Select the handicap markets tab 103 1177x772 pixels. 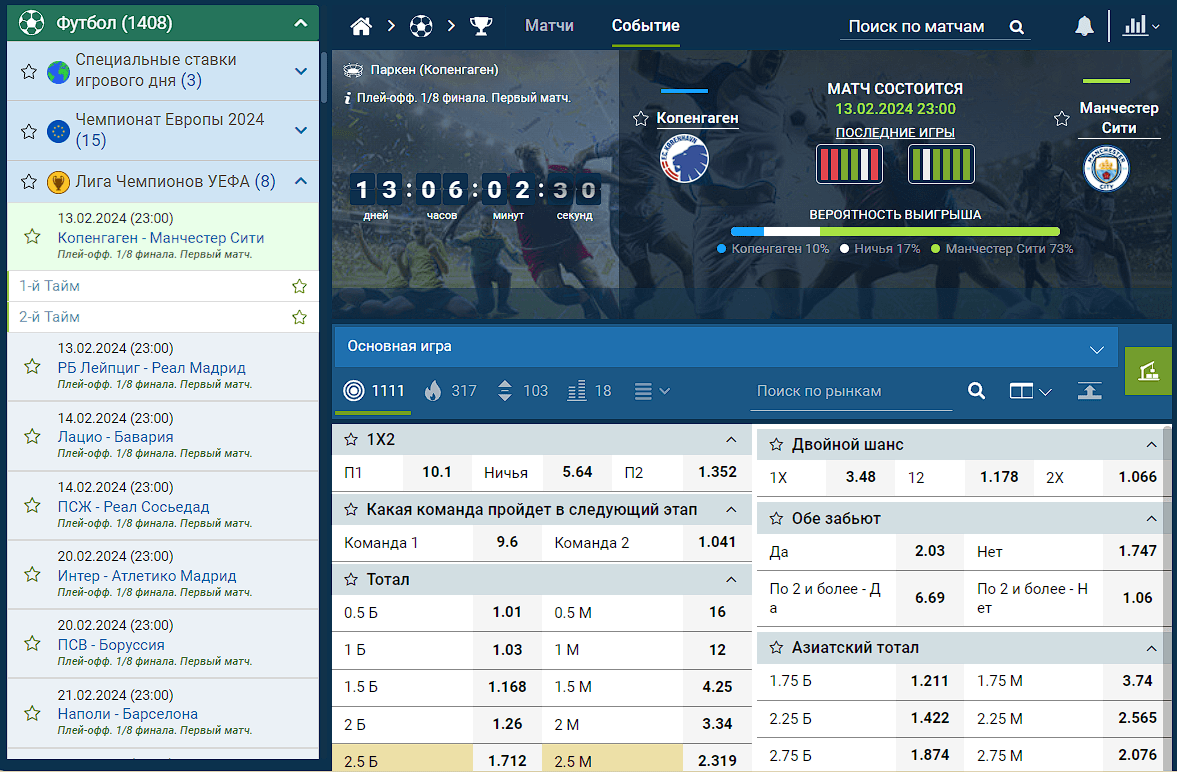tap(522, 391)
